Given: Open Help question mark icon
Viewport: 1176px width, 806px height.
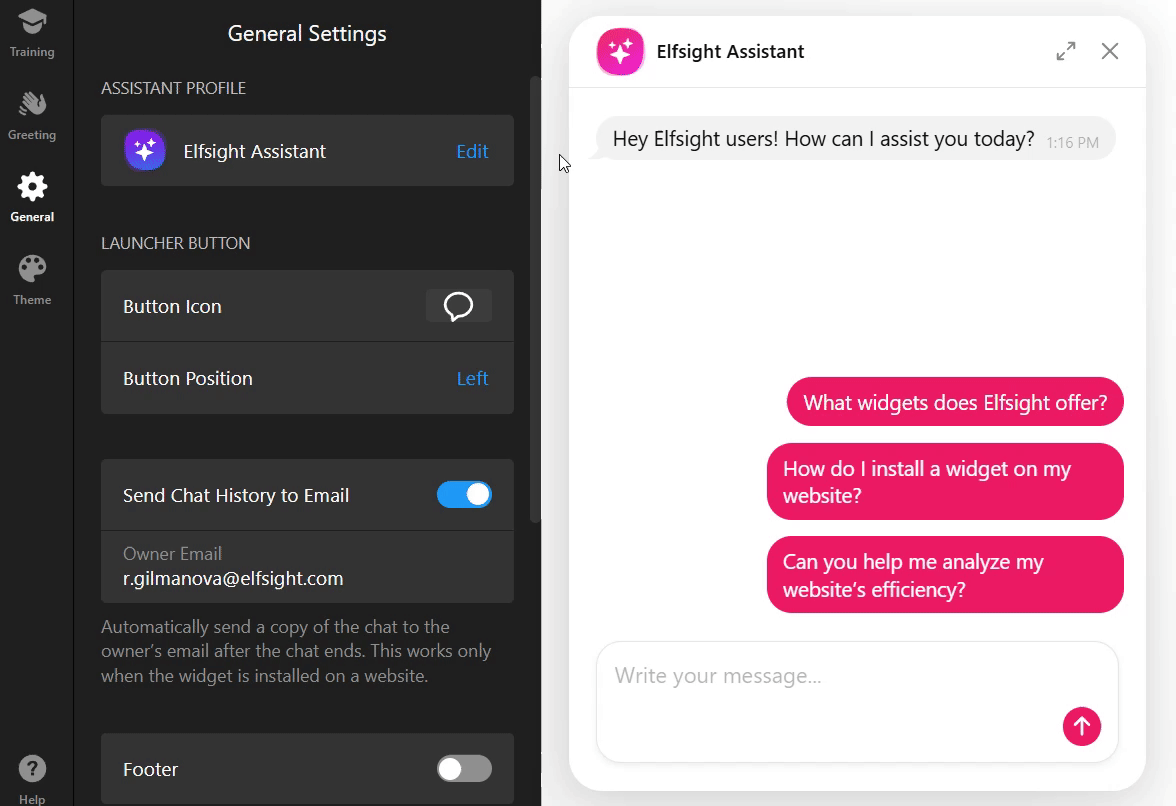Looking at the screenshot, I should coord(32,769).
